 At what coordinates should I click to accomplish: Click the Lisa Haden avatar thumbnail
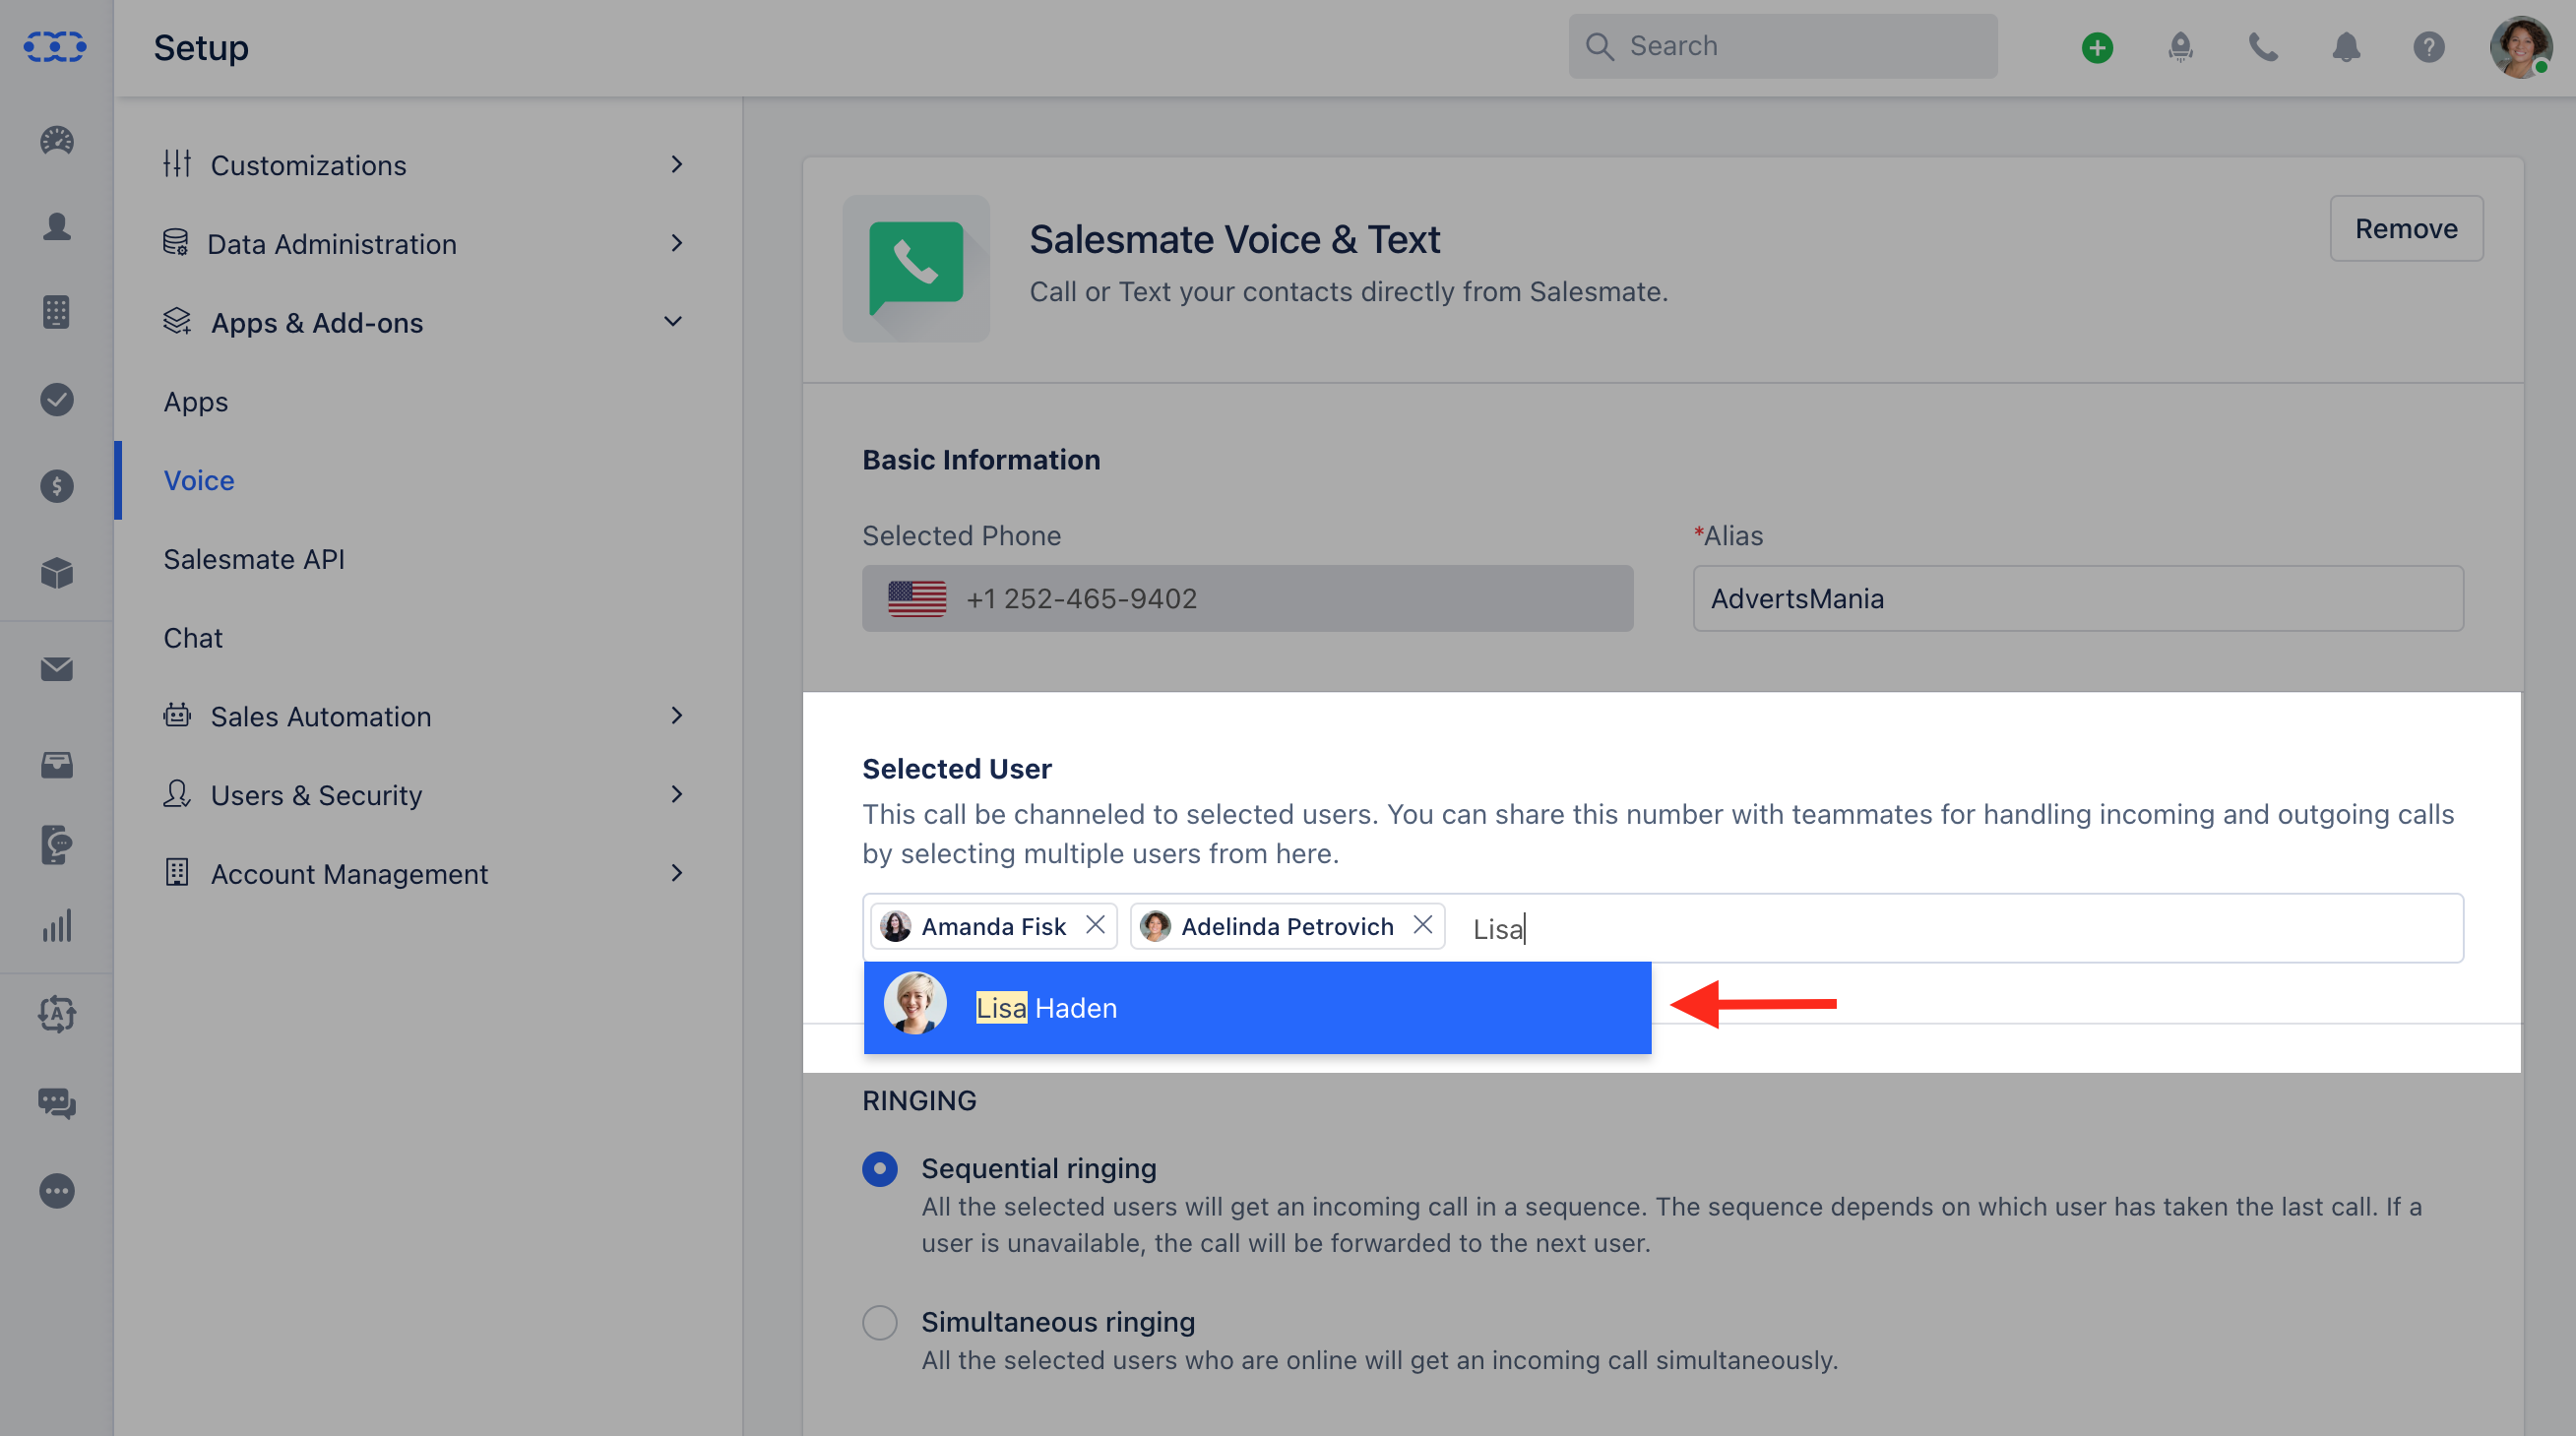(915, 1003)
